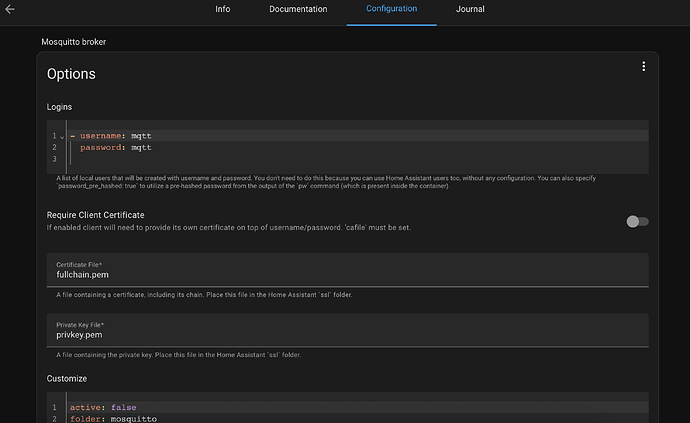The image size is (690, 423).
Task: Click the Logins section label
Action: 59,107
